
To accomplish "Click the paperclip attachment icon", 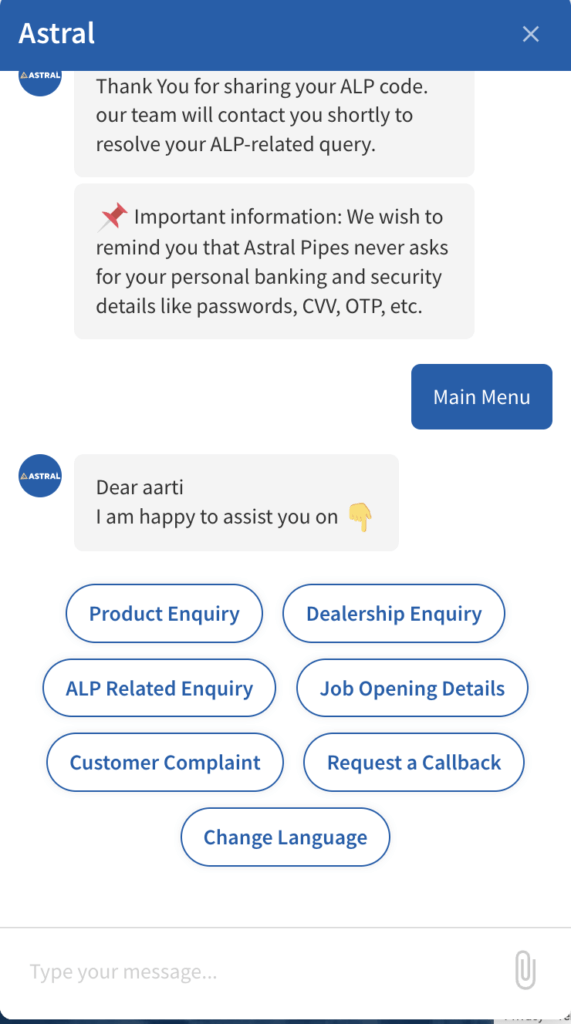I will tap(525, 970).
